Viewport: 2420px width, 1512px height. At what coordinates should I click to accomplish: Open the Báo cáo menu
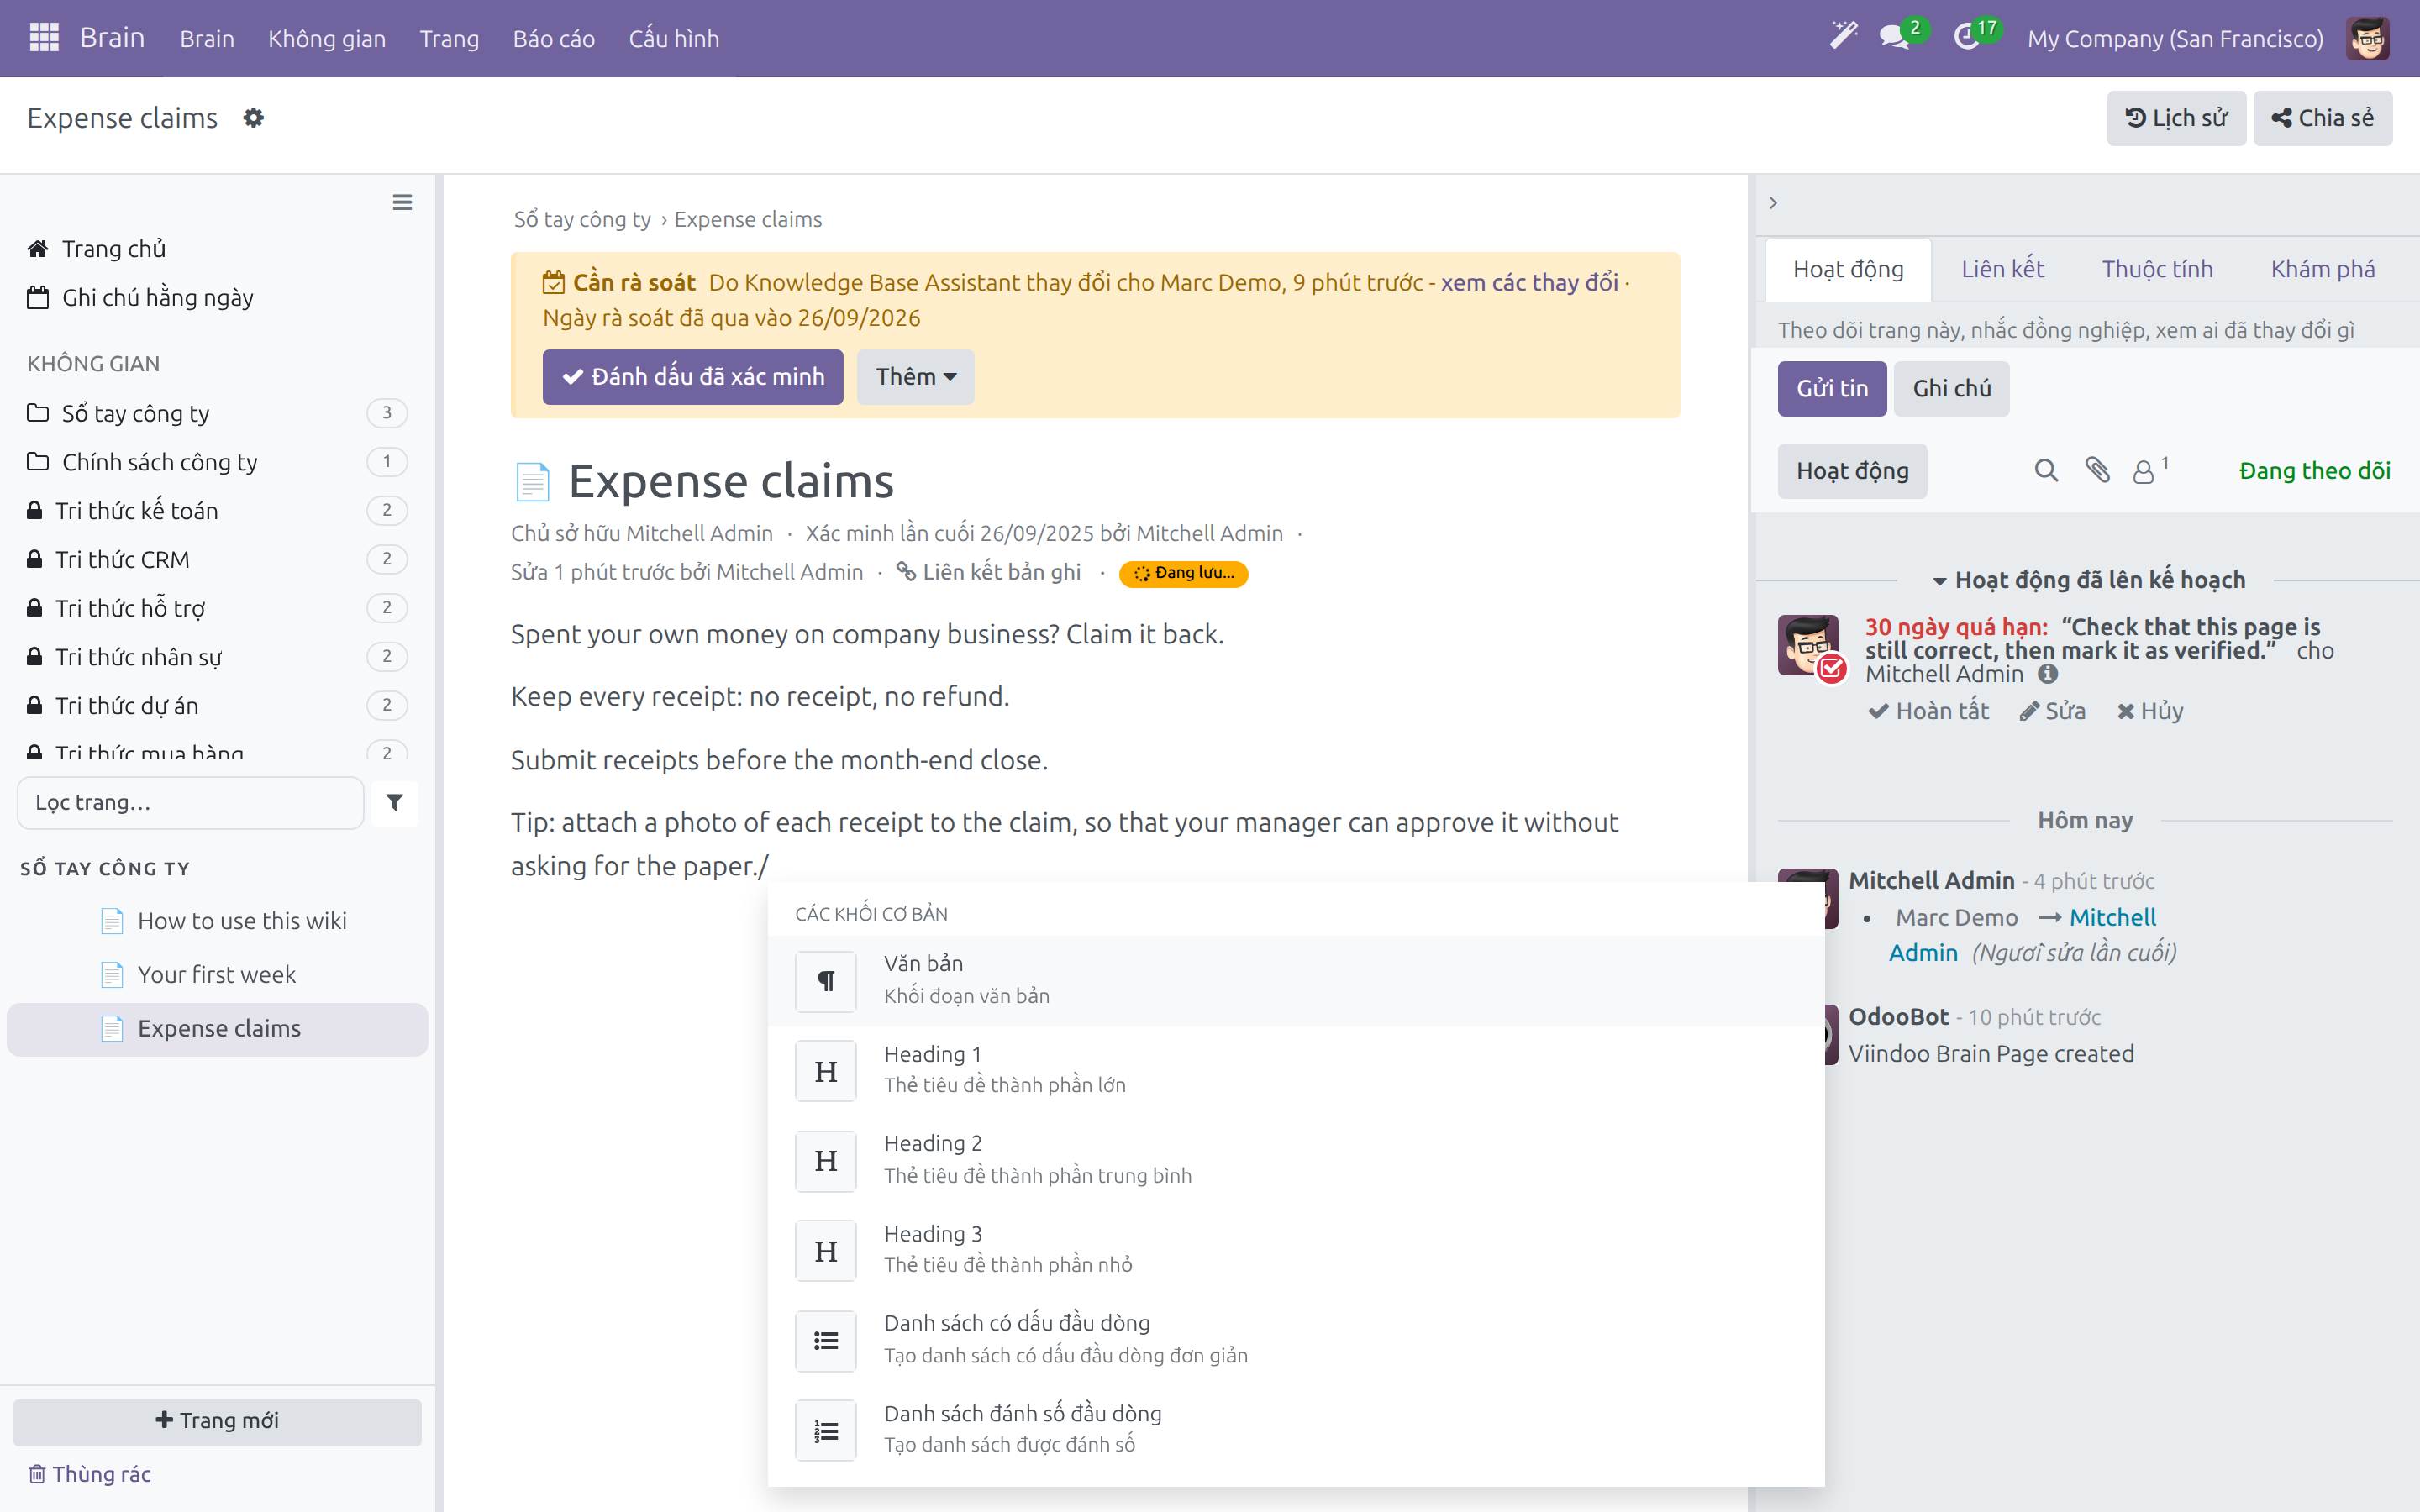(x=553, y=38)
